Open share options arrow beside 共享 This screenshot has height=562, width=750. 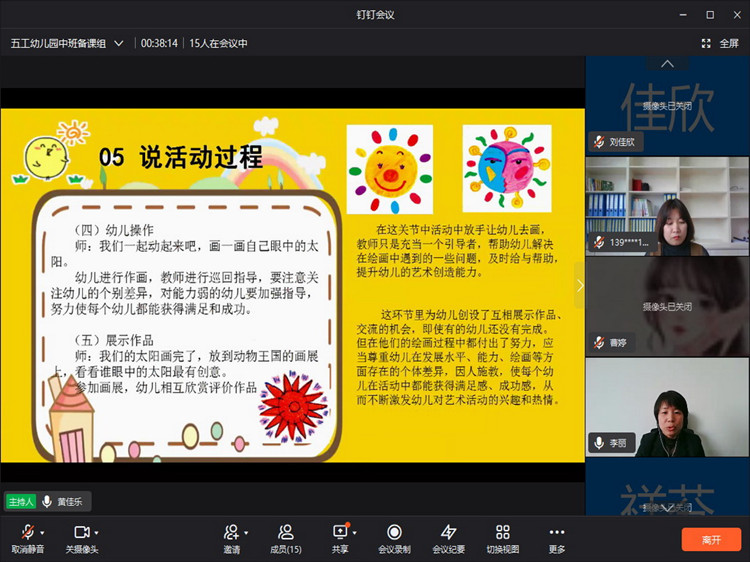tap(354, 532)
